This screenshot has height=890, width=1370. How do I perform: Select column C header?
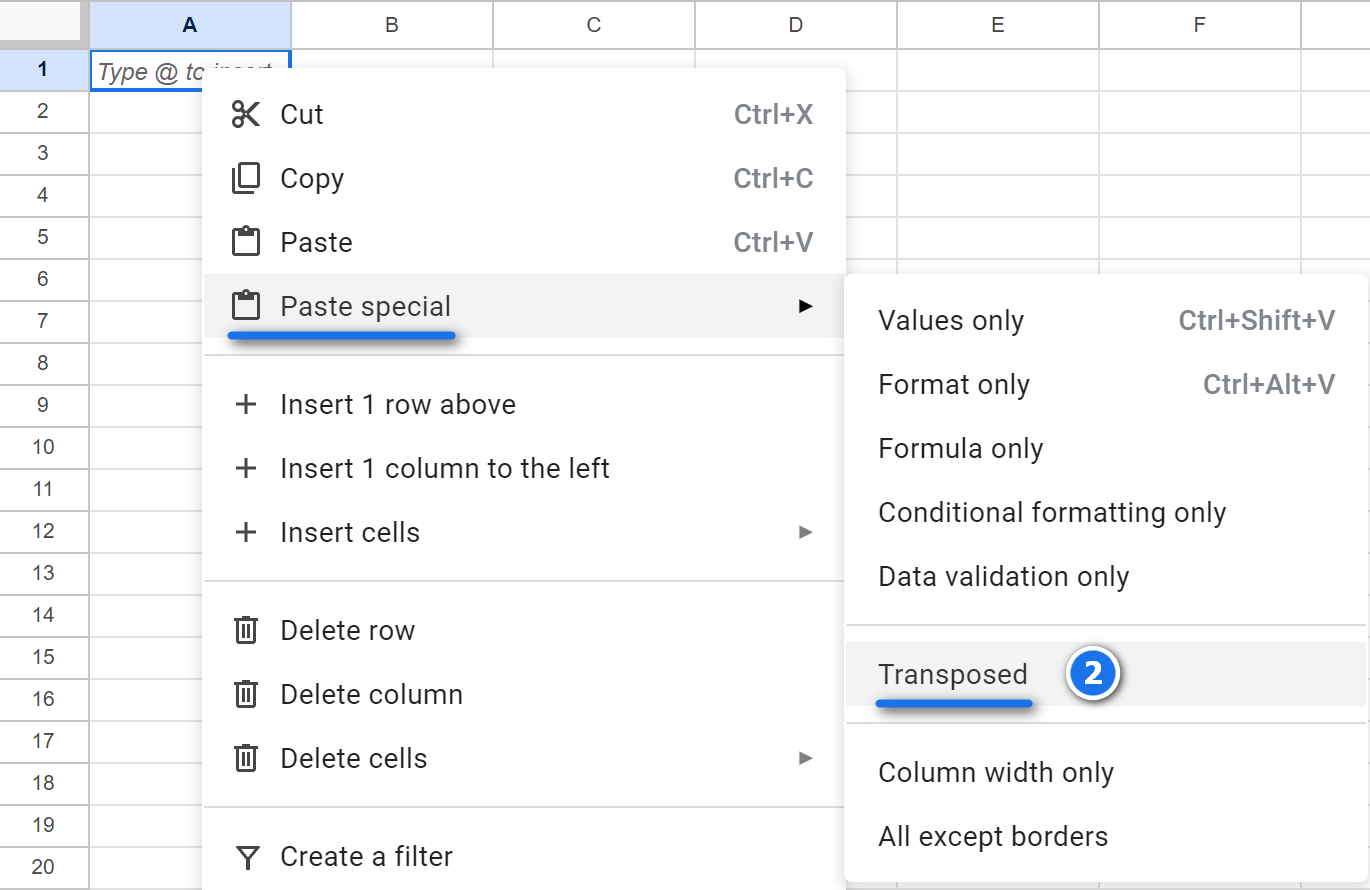coord(594,25)
